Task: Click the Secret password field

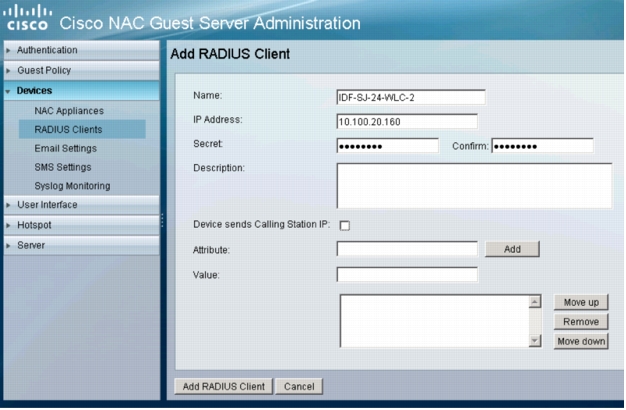Action: click(387, 146)
